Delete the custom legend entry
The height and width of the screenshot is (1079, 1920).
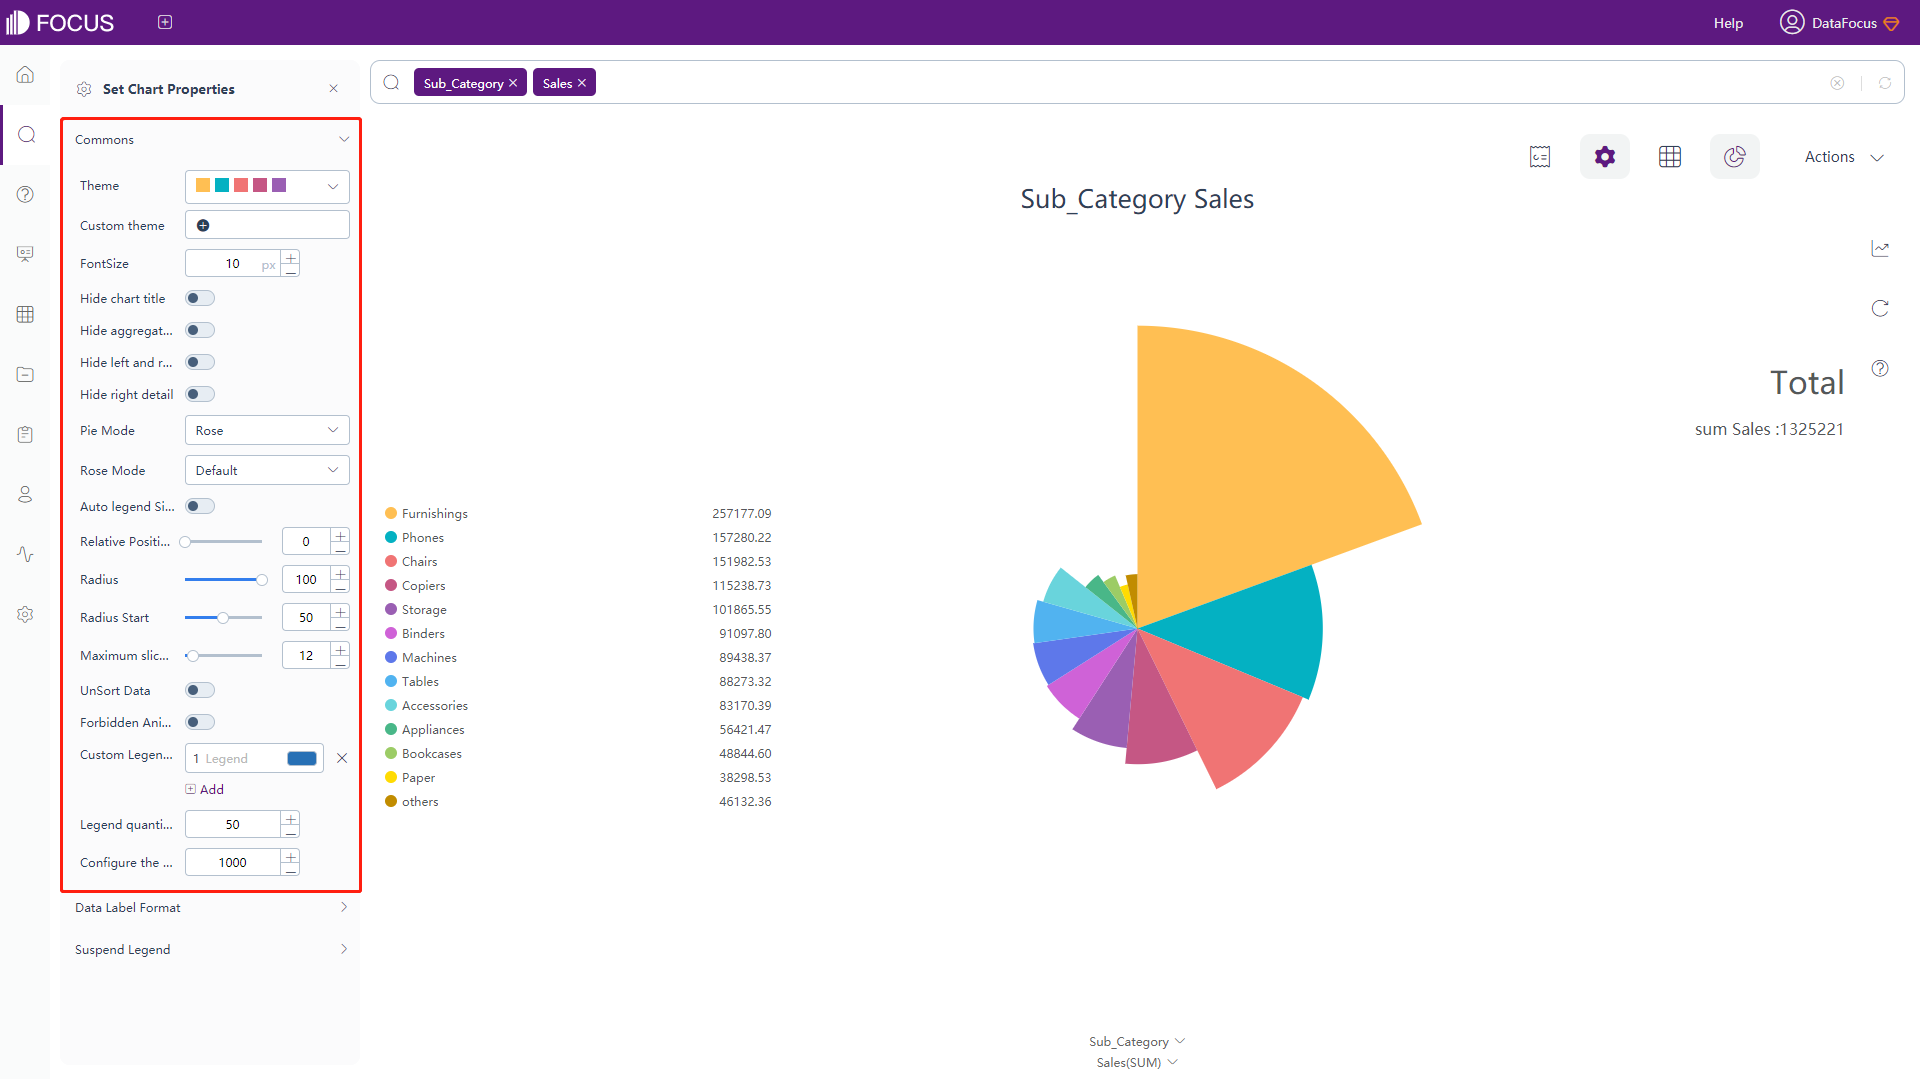[x=342, y=758]
